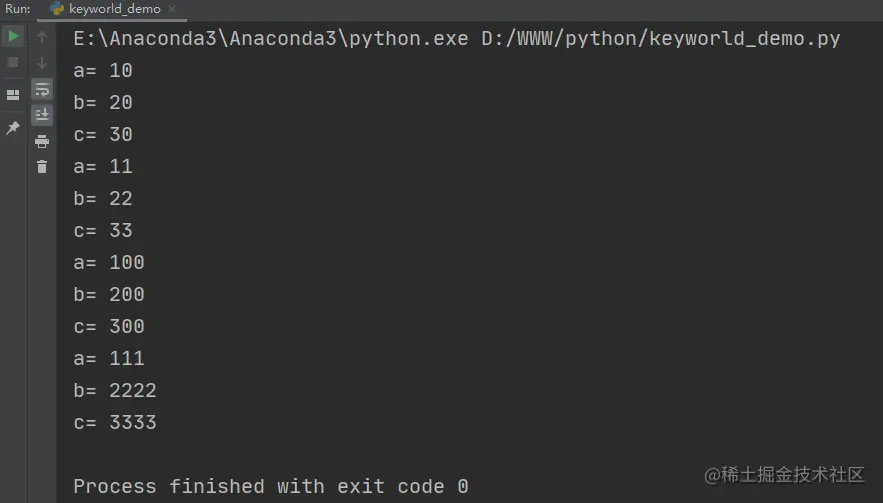
Task: Click the 'Process finished with exit code 0' line
Action: (x=271, y=486)
